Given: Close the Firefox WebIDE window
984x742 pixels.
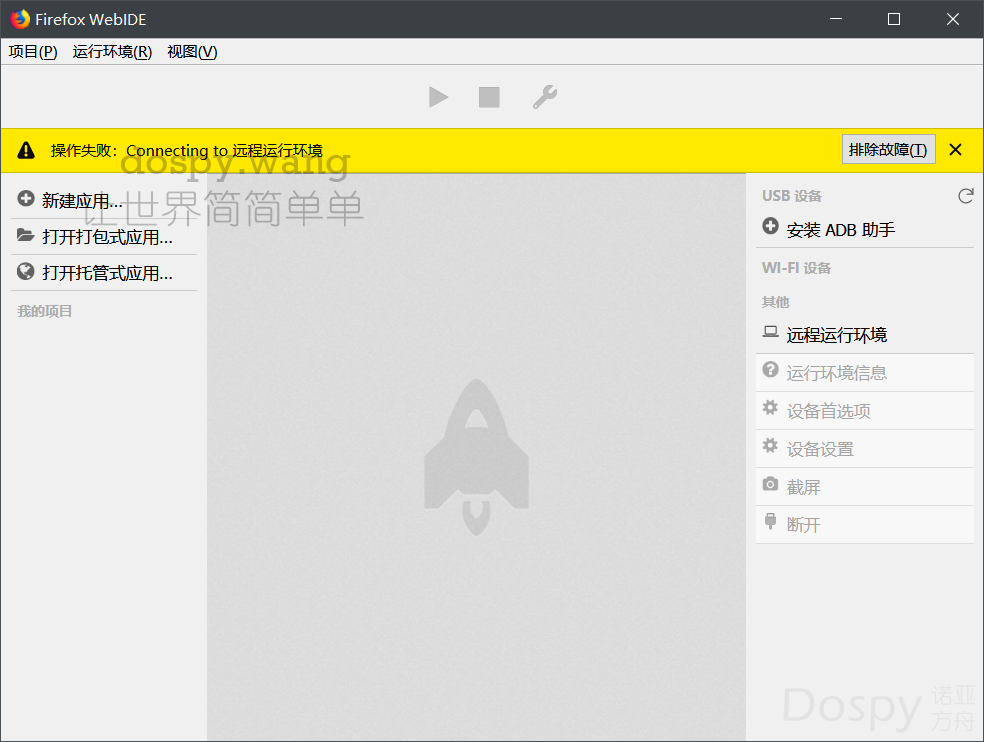Looking at the screenshot, I should 953,19.
